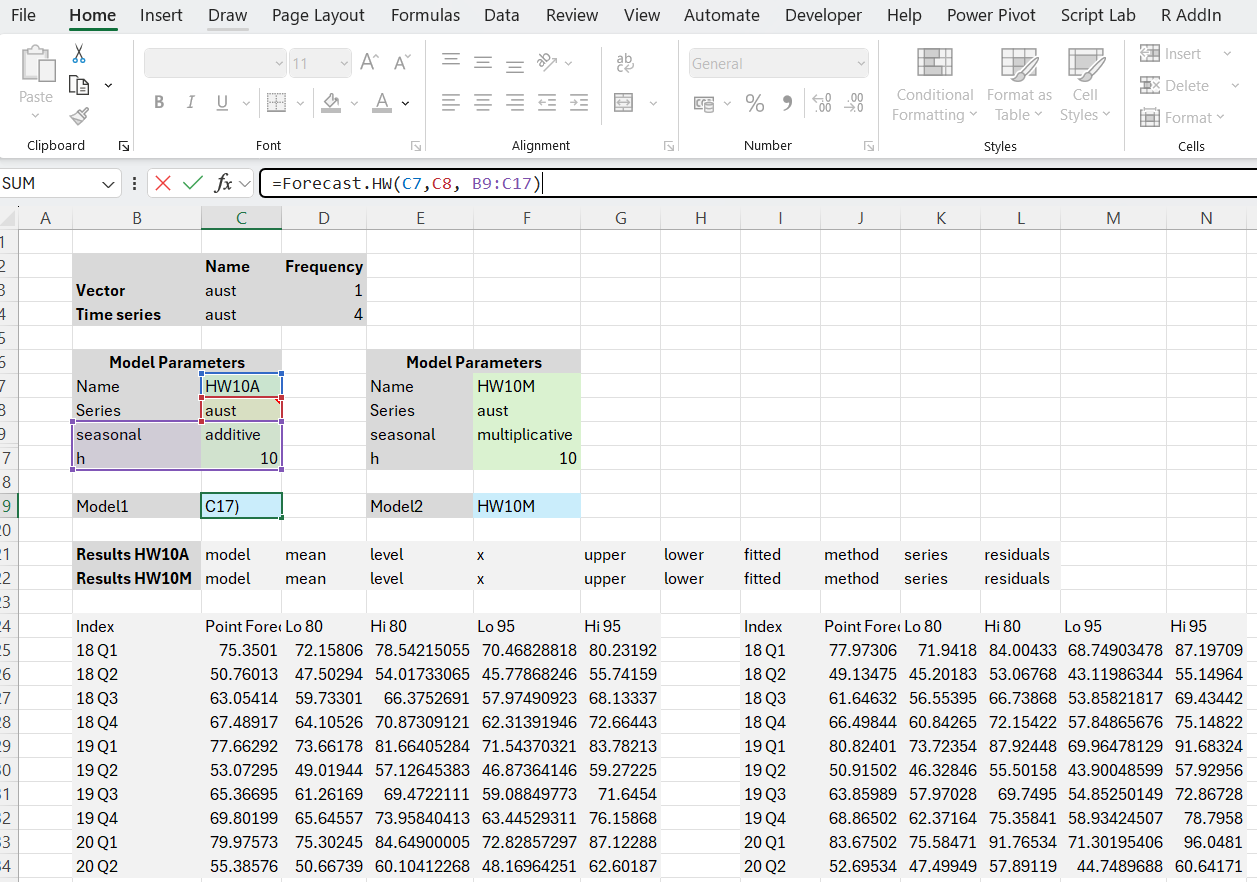Confirm formula with the green checkmark
Viewport: 1257px width, 882px height.
point(193,184)
